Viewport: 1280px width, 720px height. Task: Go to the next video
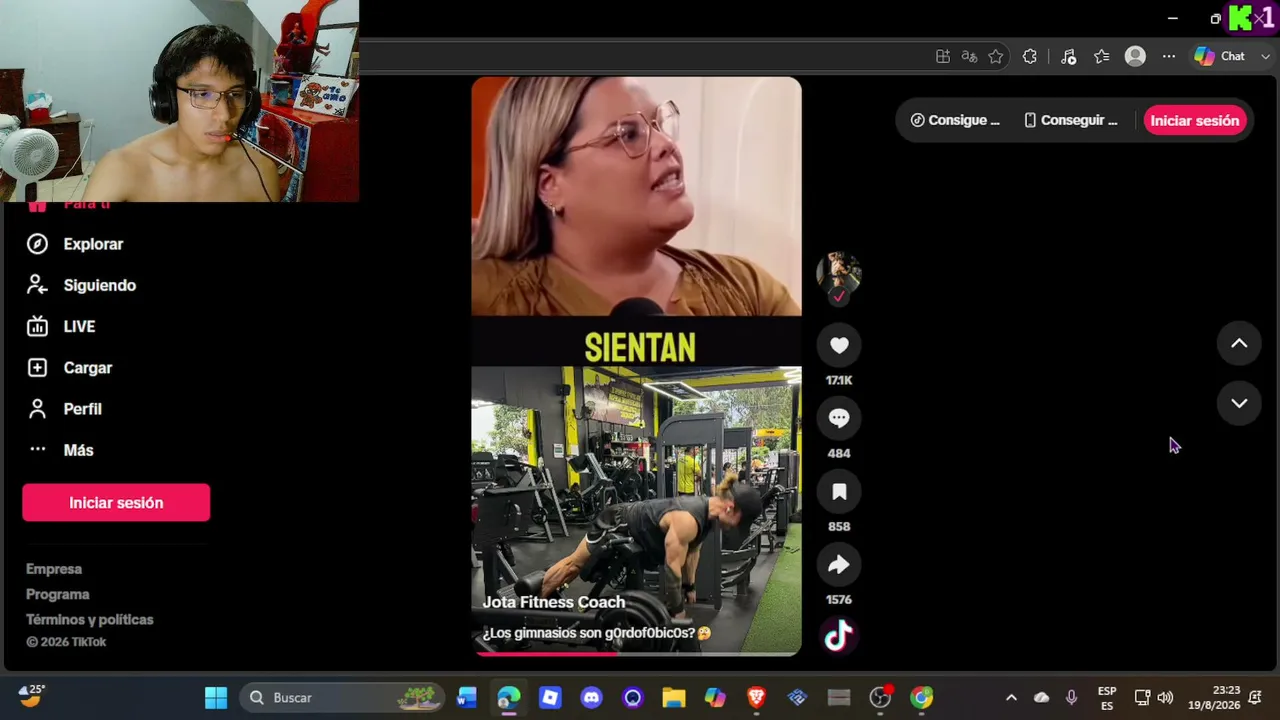(x=1239, y=403)
